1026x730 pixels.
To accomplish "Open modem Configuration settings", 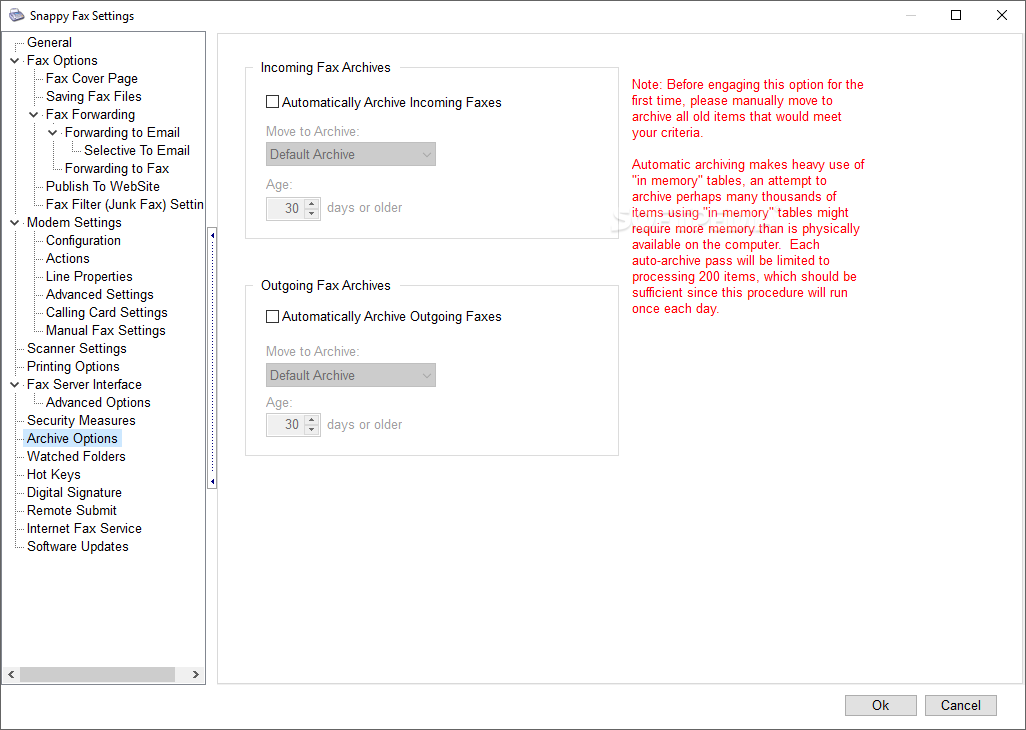I will point(83,240).
